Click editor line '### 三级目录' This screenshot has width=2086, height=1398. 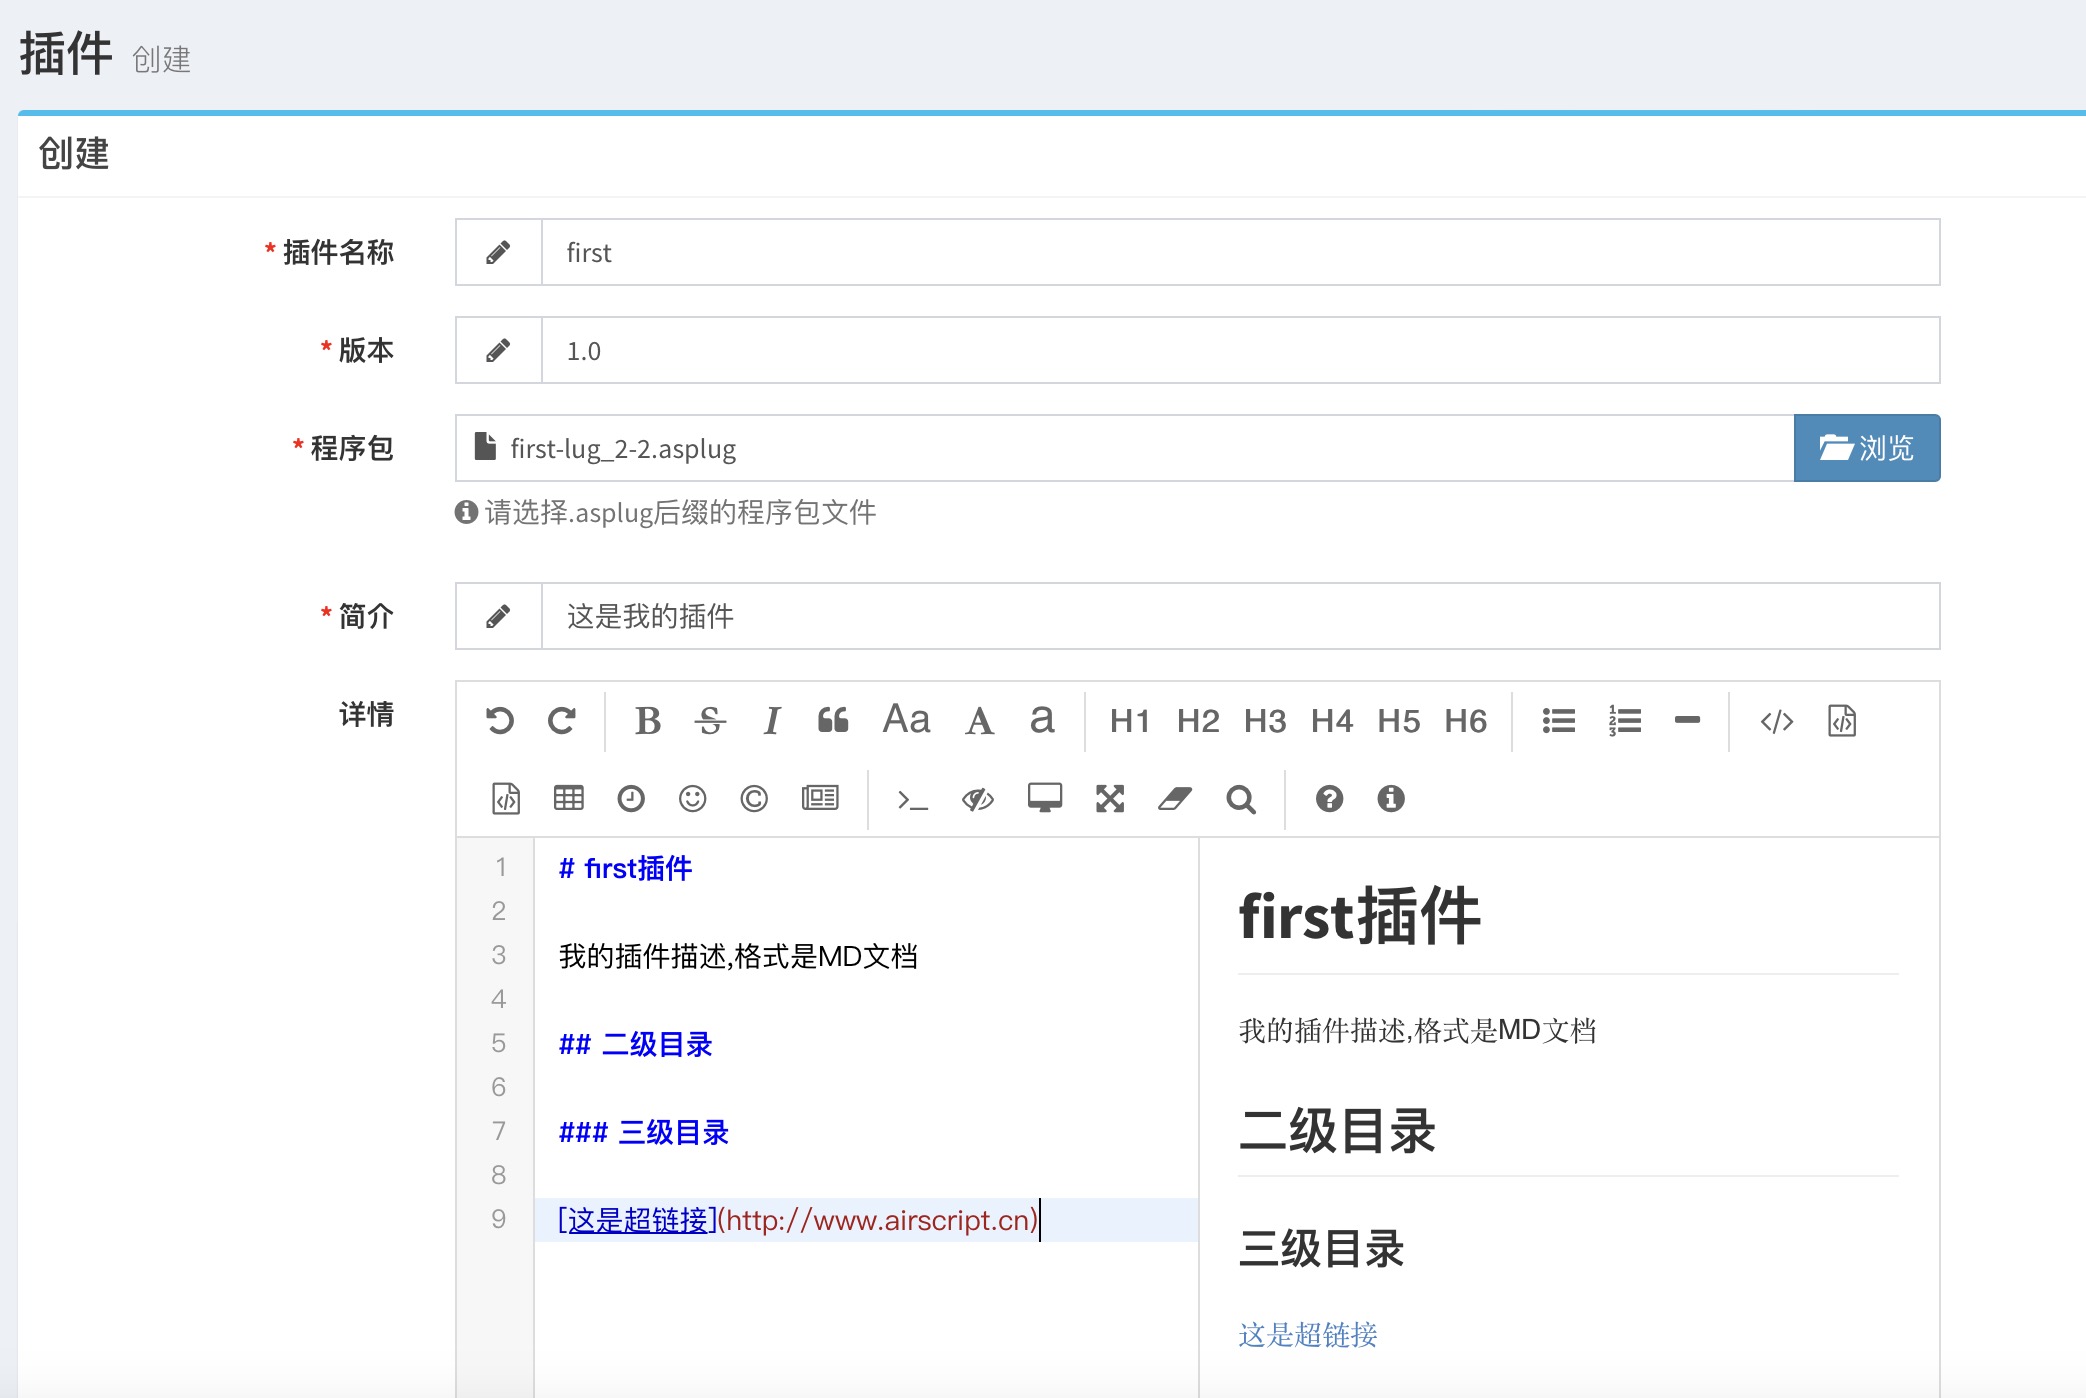[644, 1132]
